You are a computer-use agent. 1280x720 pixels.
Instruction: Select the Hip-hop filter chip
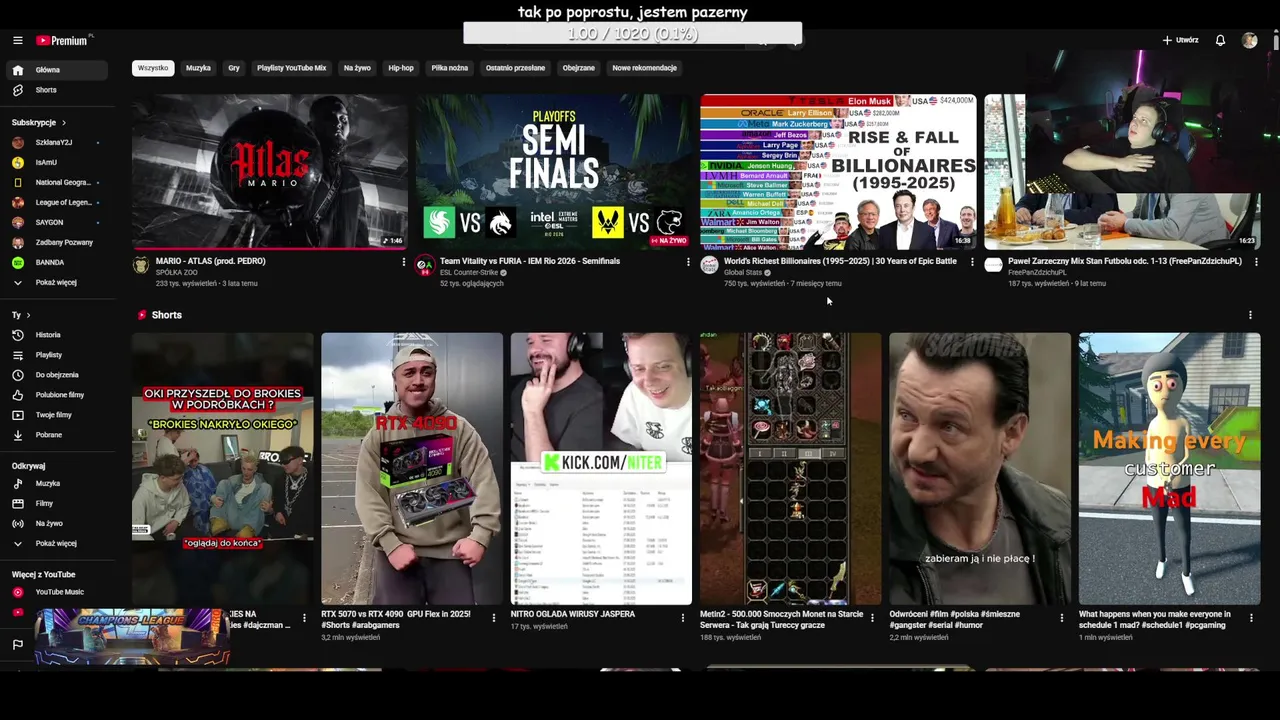coord(401,68)
